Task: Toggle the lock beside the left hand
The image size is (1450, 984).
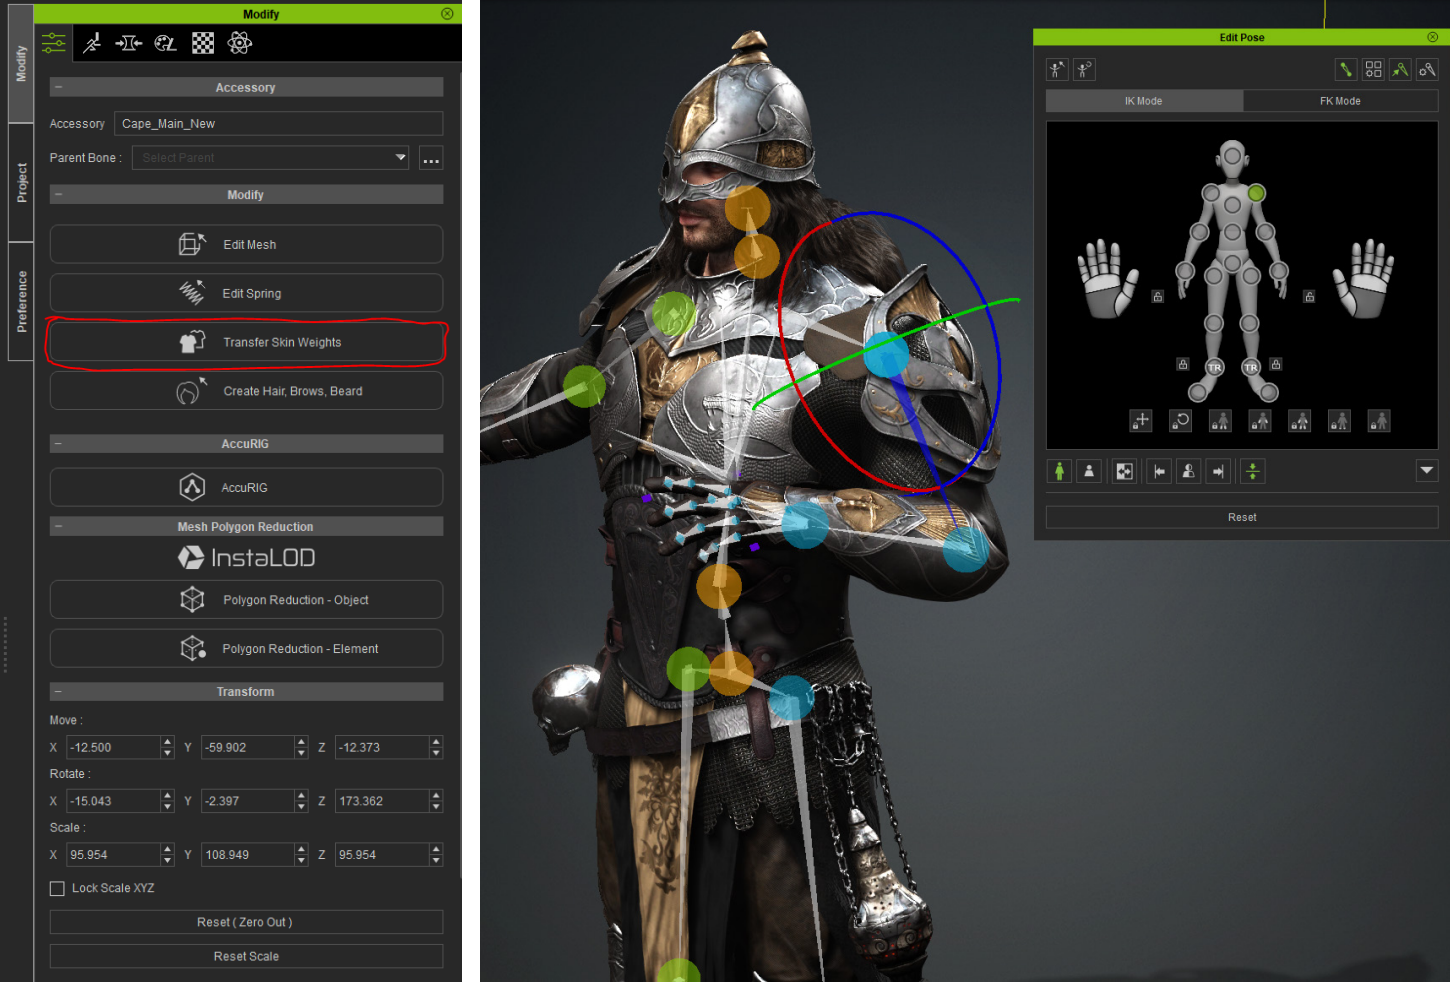Action: click(1157, 297)
